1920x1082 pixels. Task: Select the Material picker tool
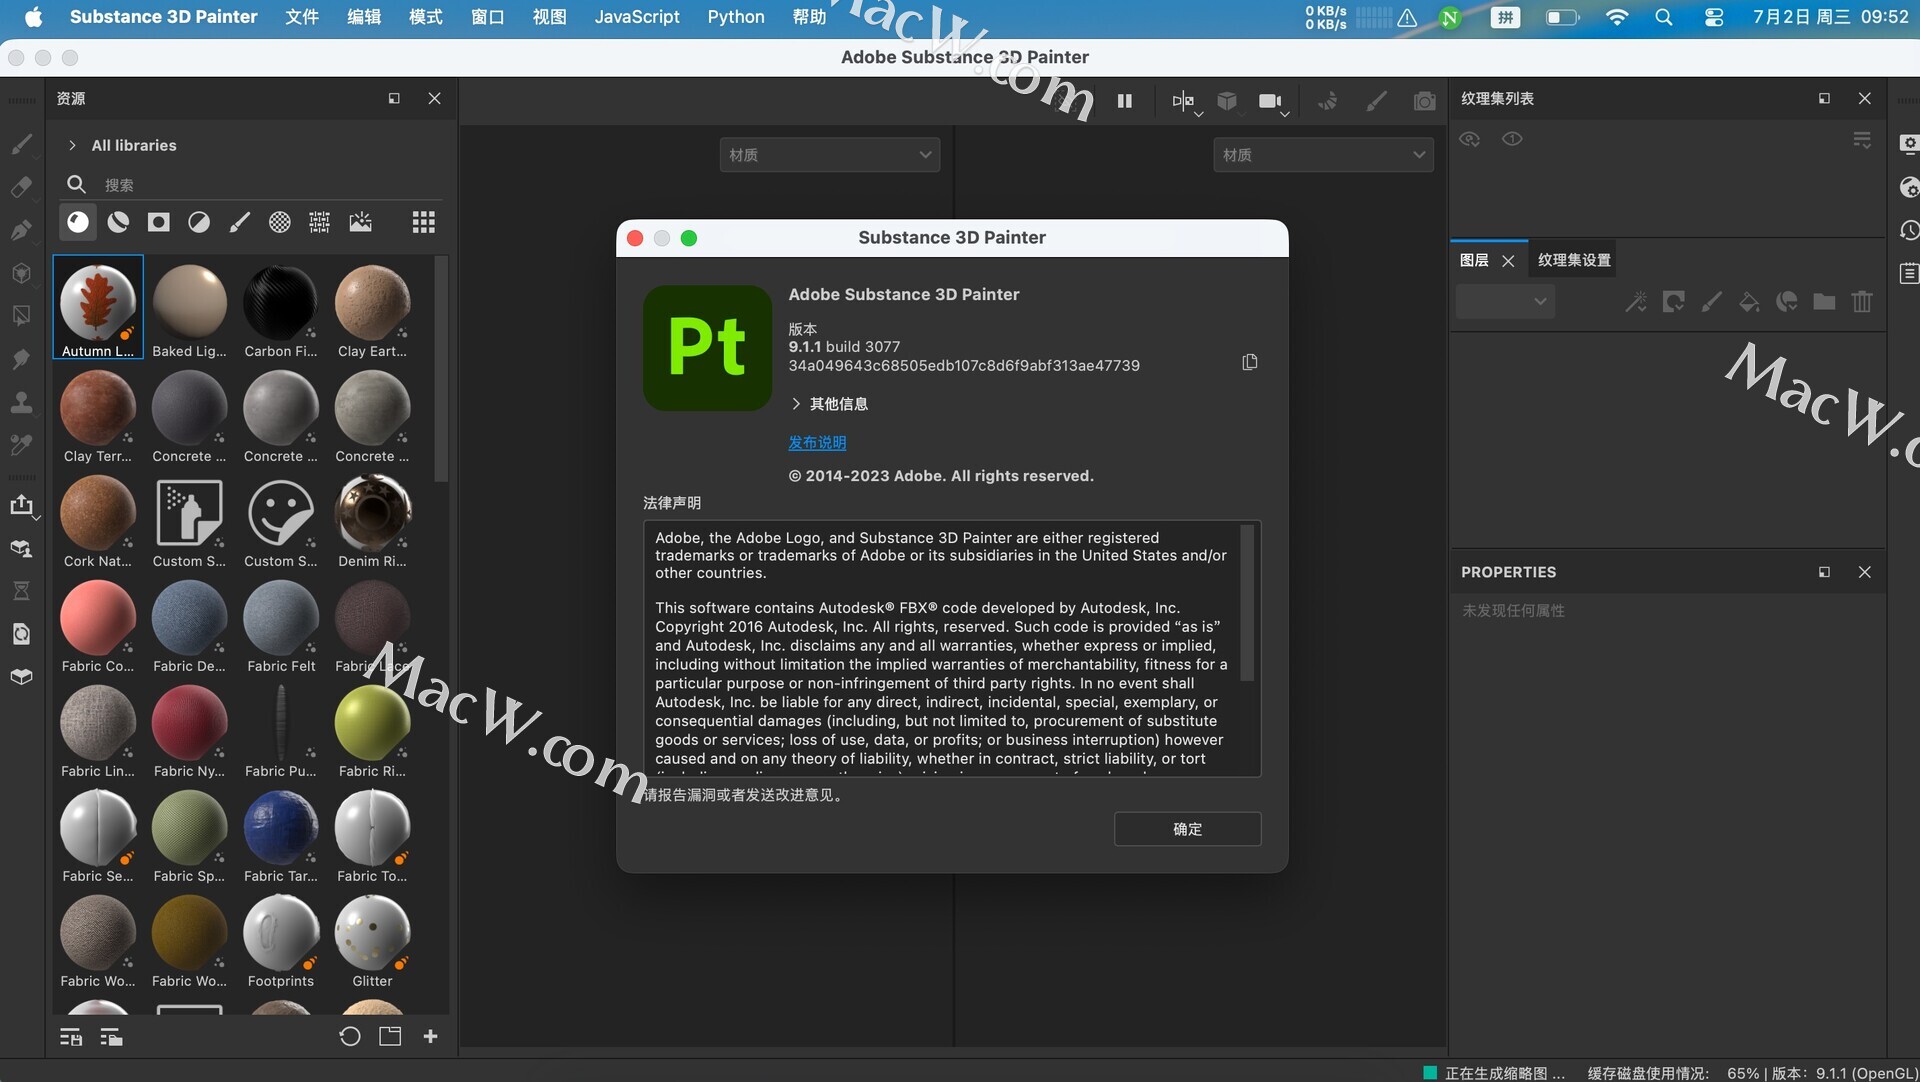click(21, 445)
